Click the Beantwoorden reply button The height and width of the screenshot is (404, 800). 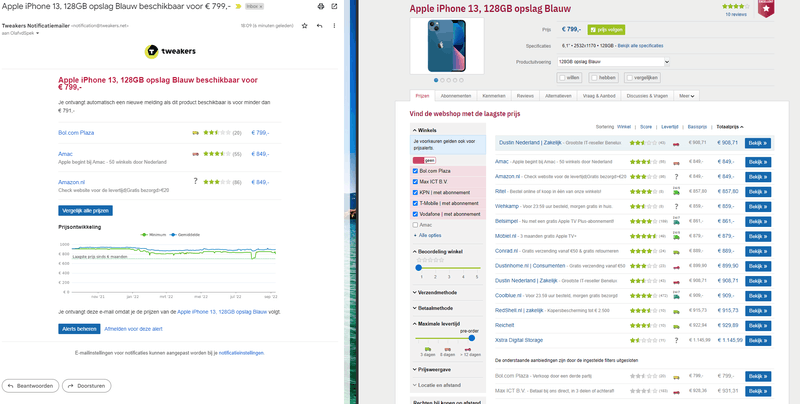(31, 386)
